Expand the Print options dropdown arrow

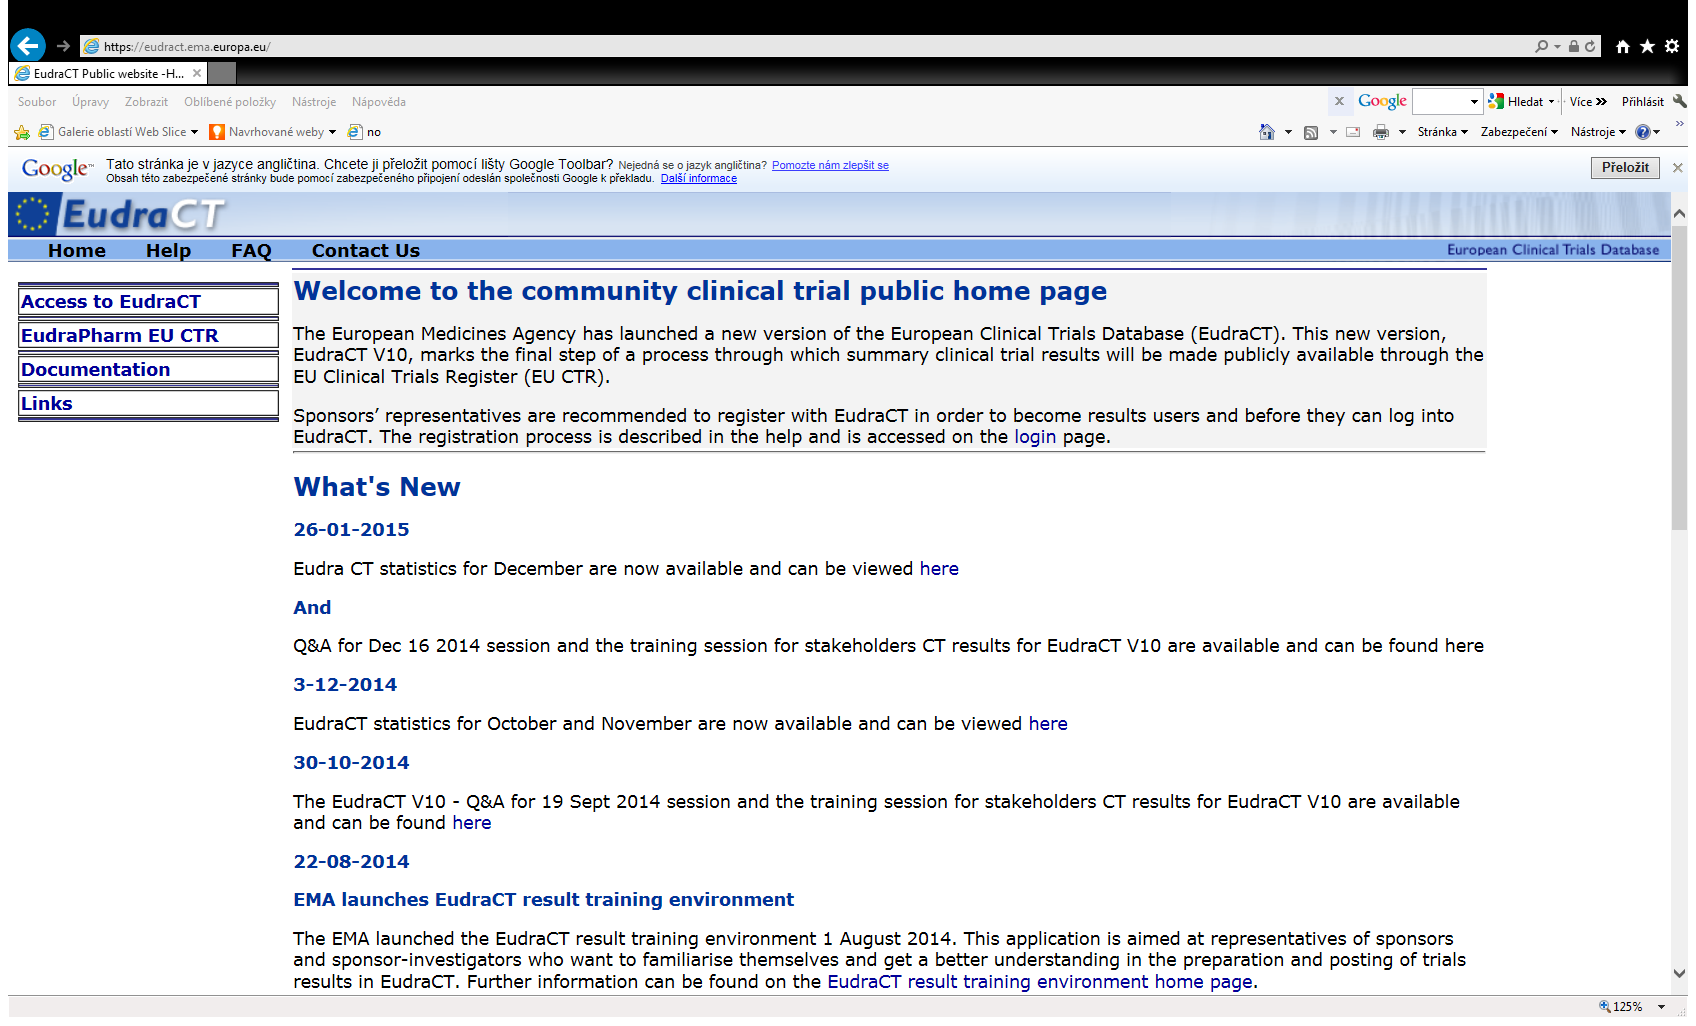point(1402,132)
